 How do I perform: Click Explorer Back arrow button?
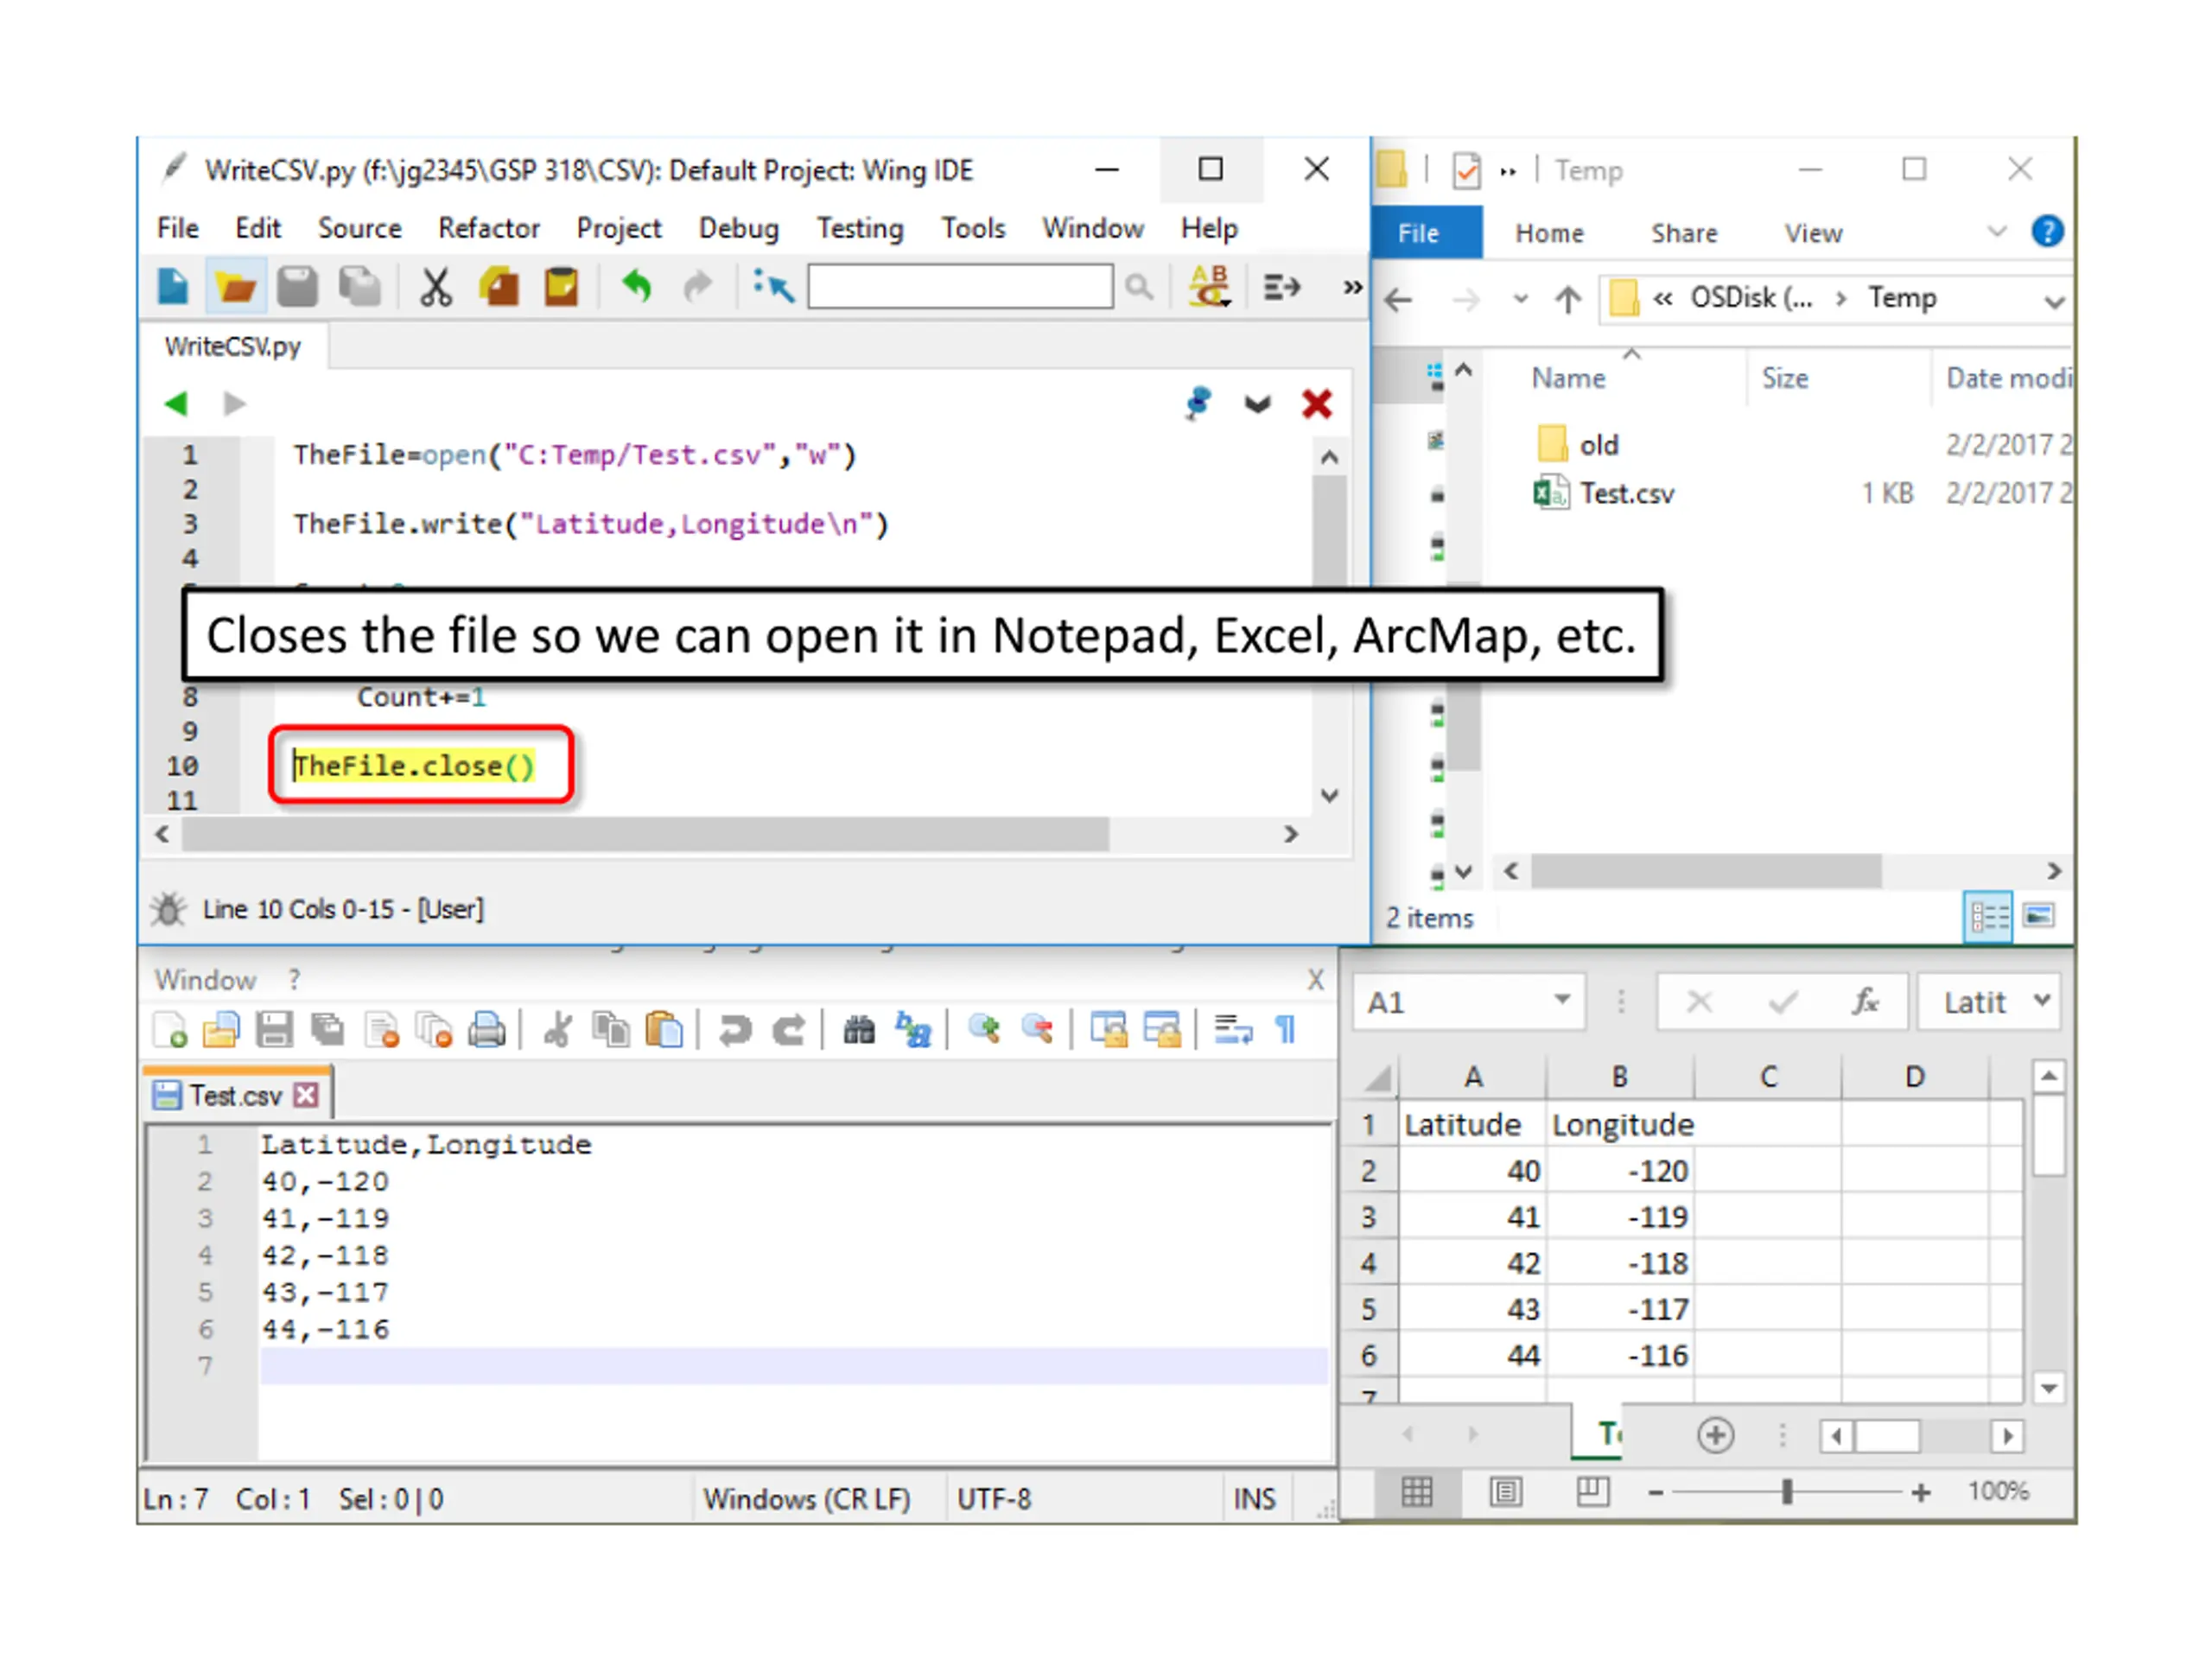(x=1398, y=299)
